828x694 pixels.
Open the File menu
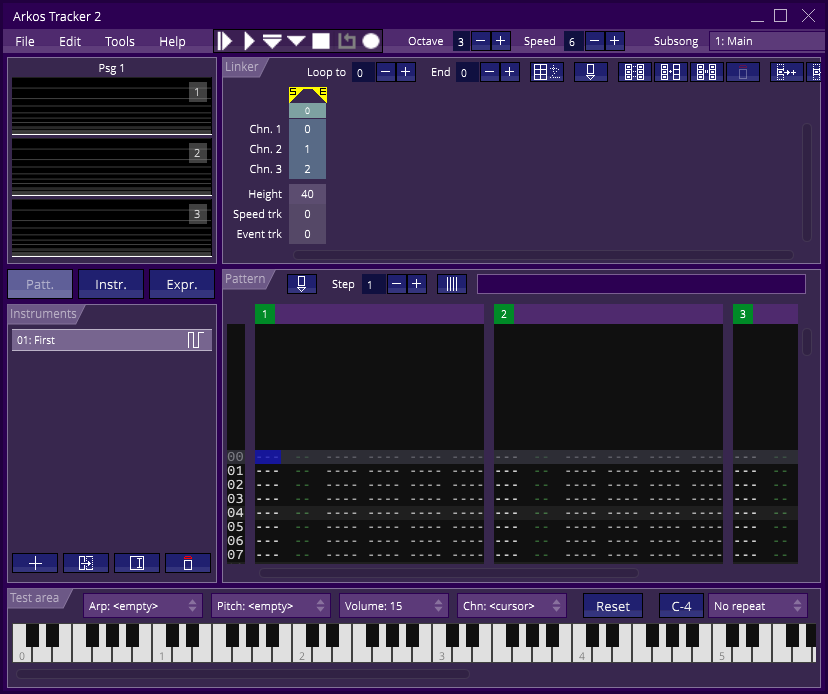click(x=25, y=42)
